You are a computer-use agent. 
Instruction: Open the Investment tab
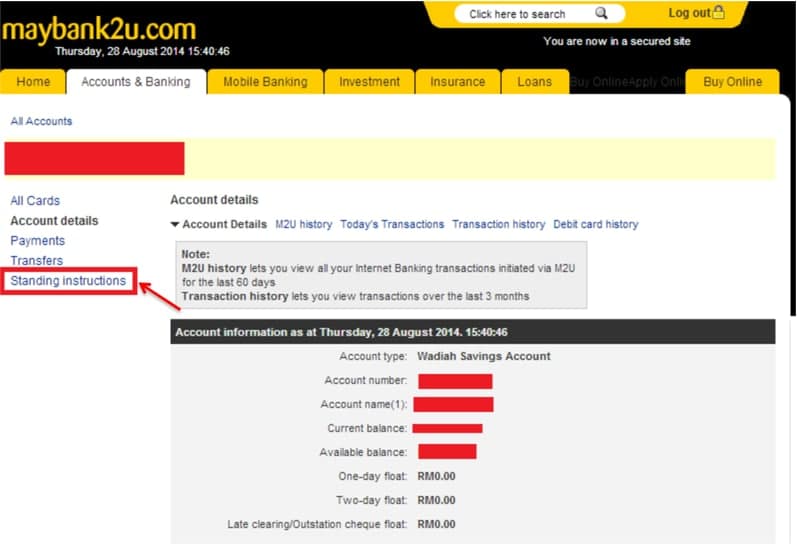click(x=370, y=82)
